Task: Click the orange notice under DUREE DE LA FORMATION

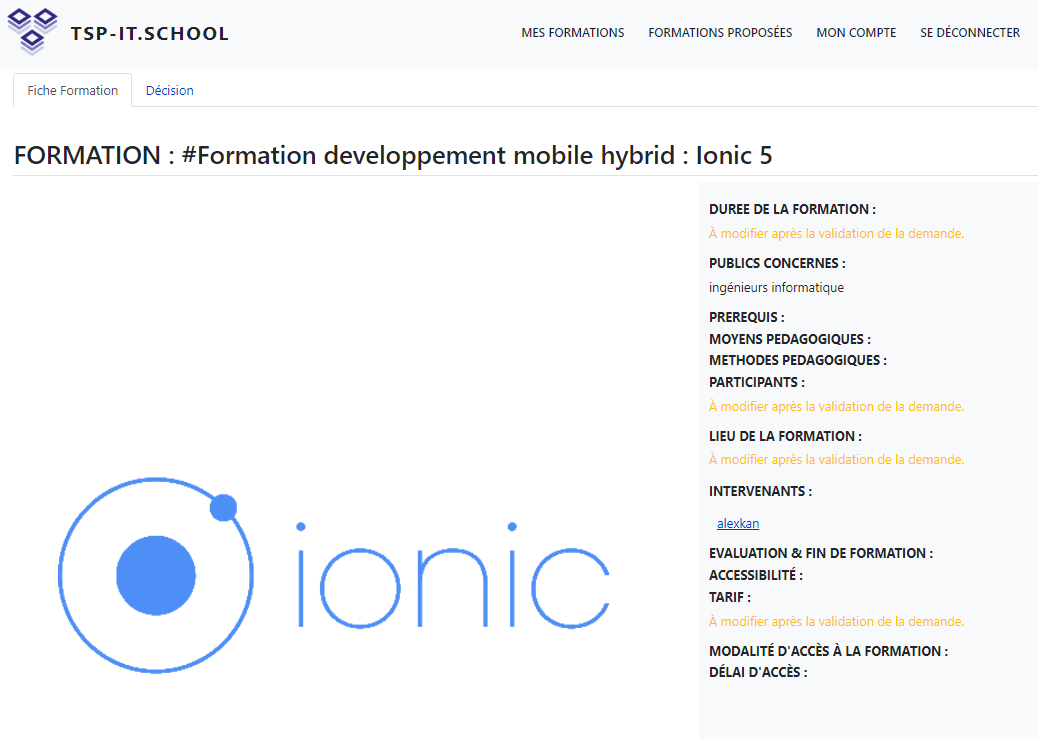Action: tap(836, 233)
